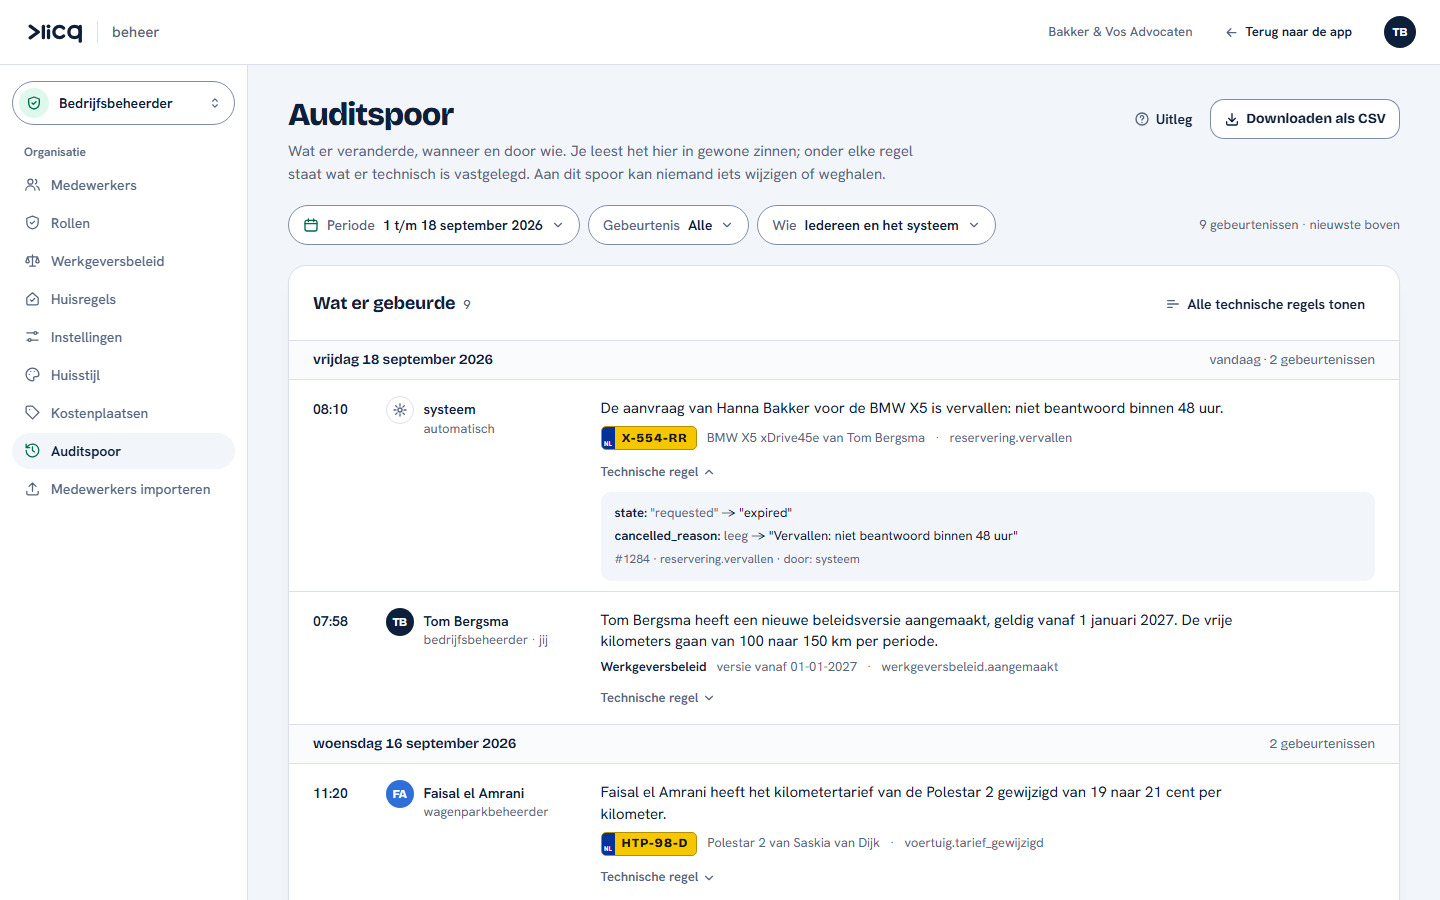
Task: Click the FA avatar of Faisal el Amrani
Action: point(400,794)
